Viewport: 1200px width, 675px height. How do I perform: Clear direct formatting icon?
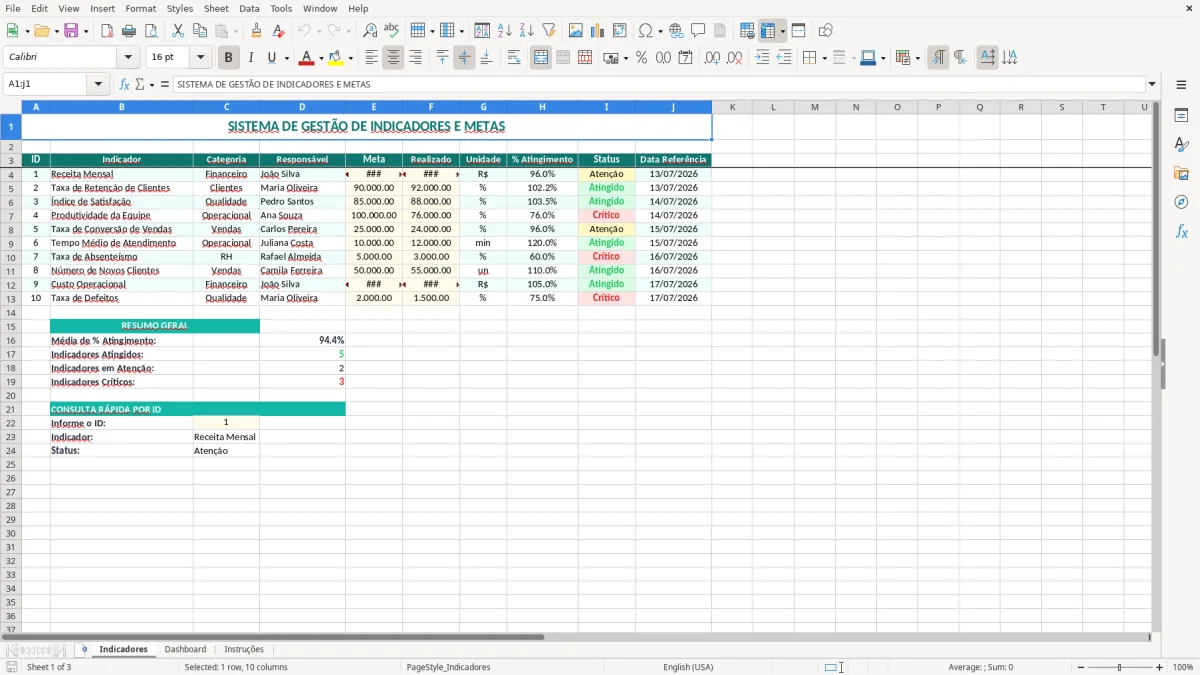[x=278, y=31]
